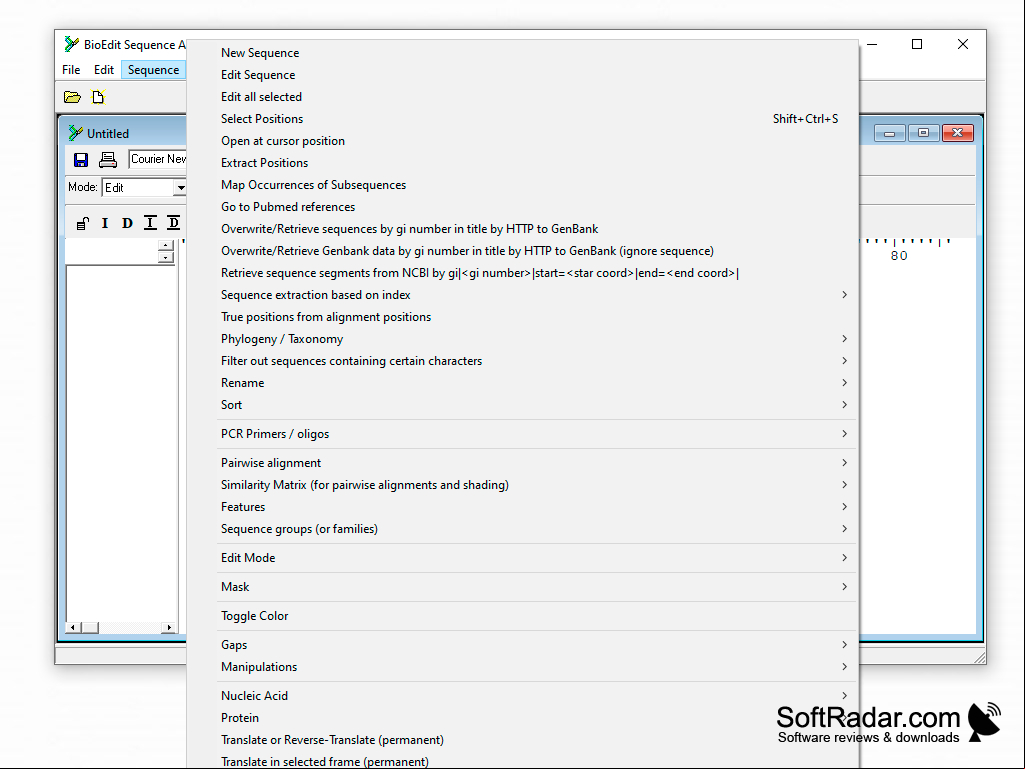Choose Protein from the menu

[522, 718]
